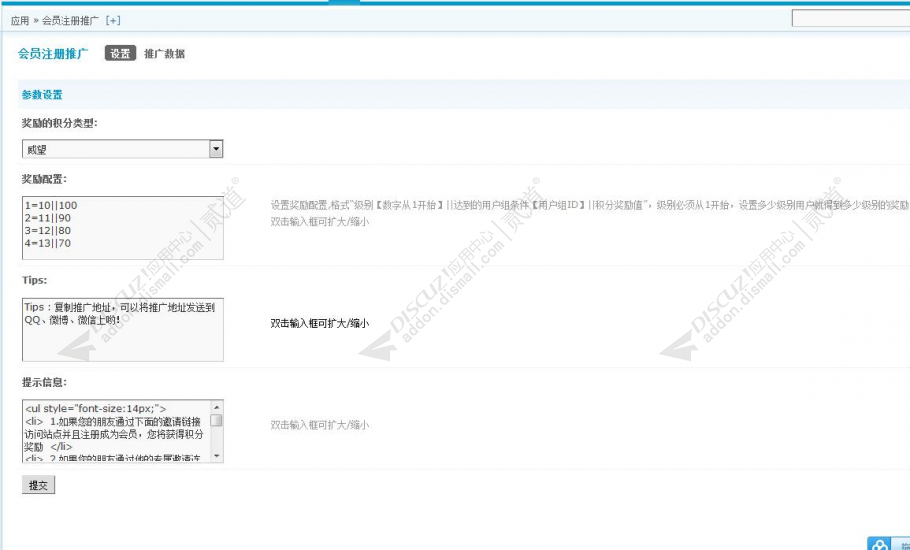The width and height of the screenshot is (910, 550).
Task: Open the 奖励的积分类型 dropdown arrow
Action: click(x=216, y=149)
